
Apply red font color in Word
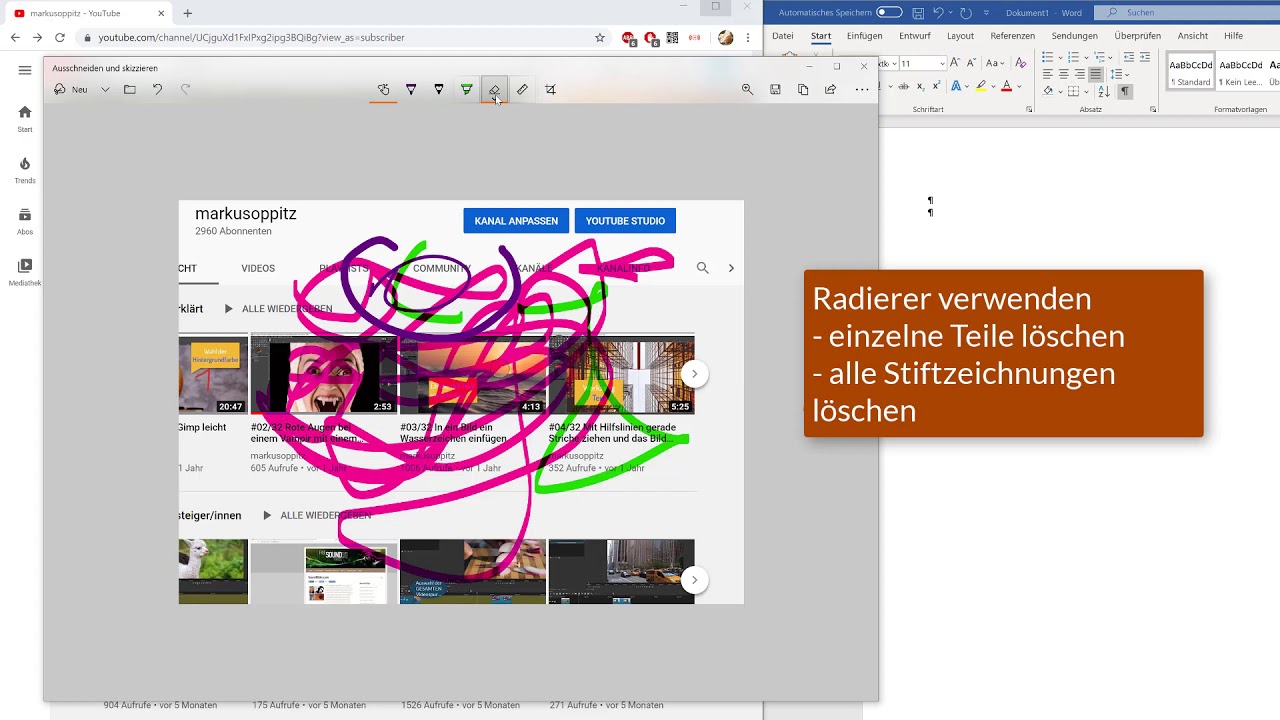pyautogui.click(x=1006, y=87)
